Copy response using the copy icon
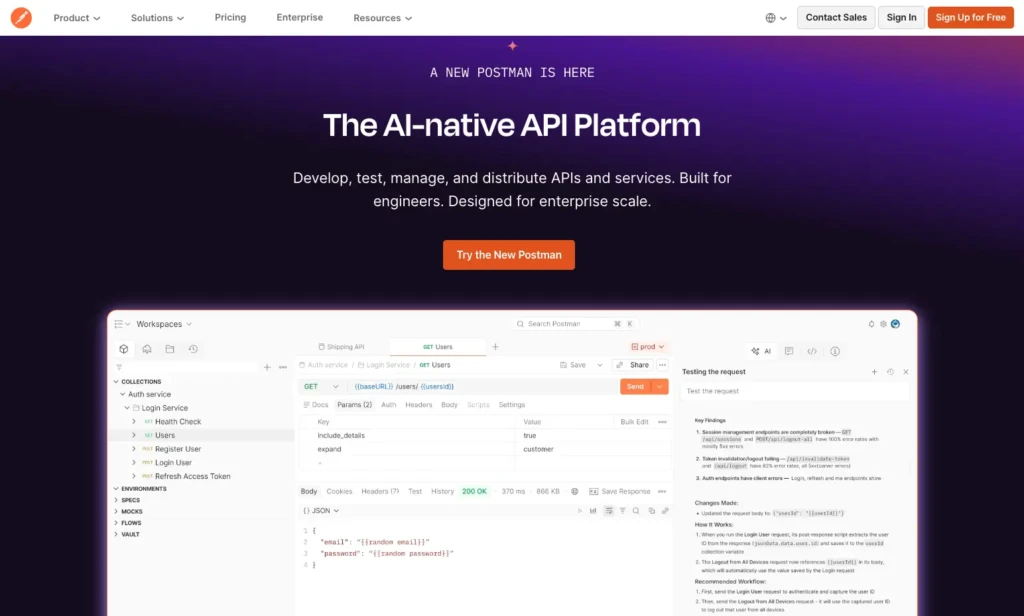The width and height of the screenshot is (1024, 616). point(651,511)
